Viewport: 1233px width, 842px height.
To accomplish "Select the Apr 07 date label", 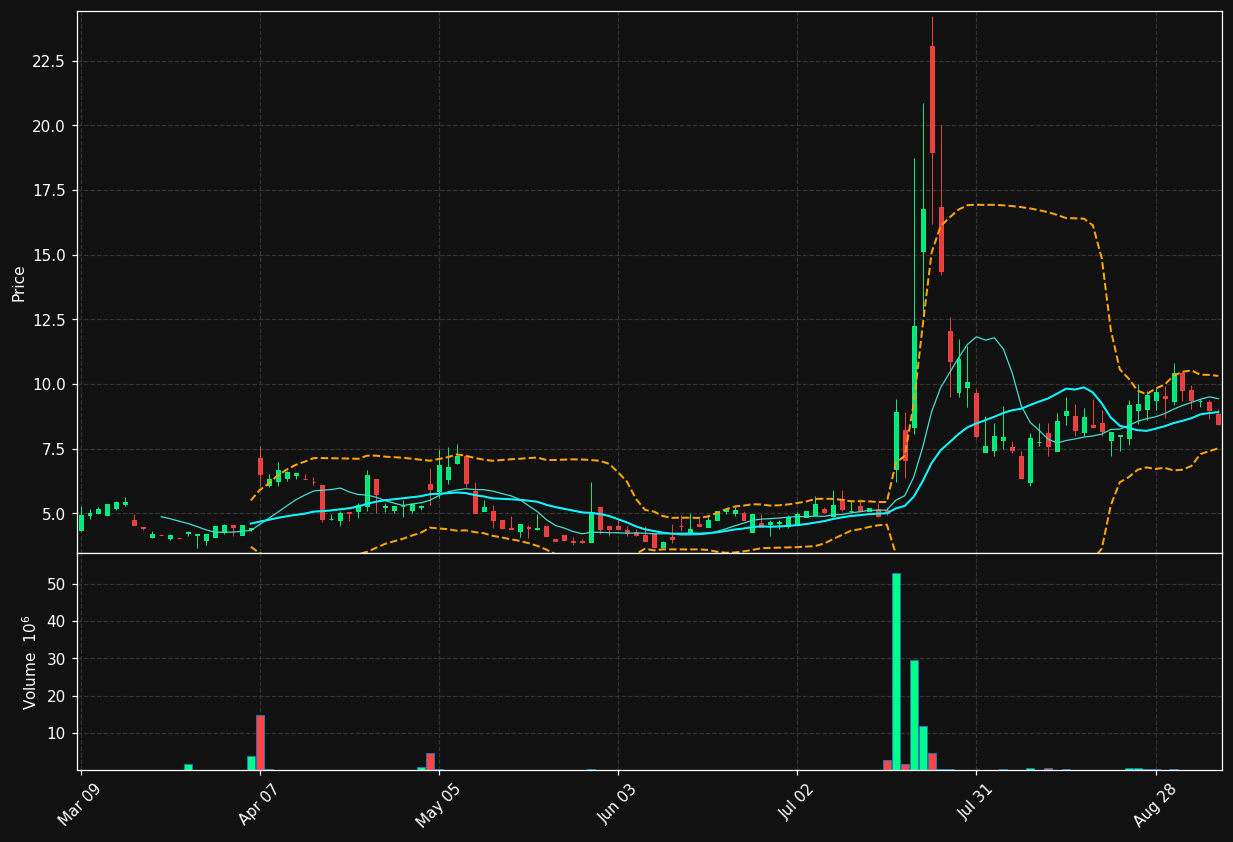I will (258, 804).
